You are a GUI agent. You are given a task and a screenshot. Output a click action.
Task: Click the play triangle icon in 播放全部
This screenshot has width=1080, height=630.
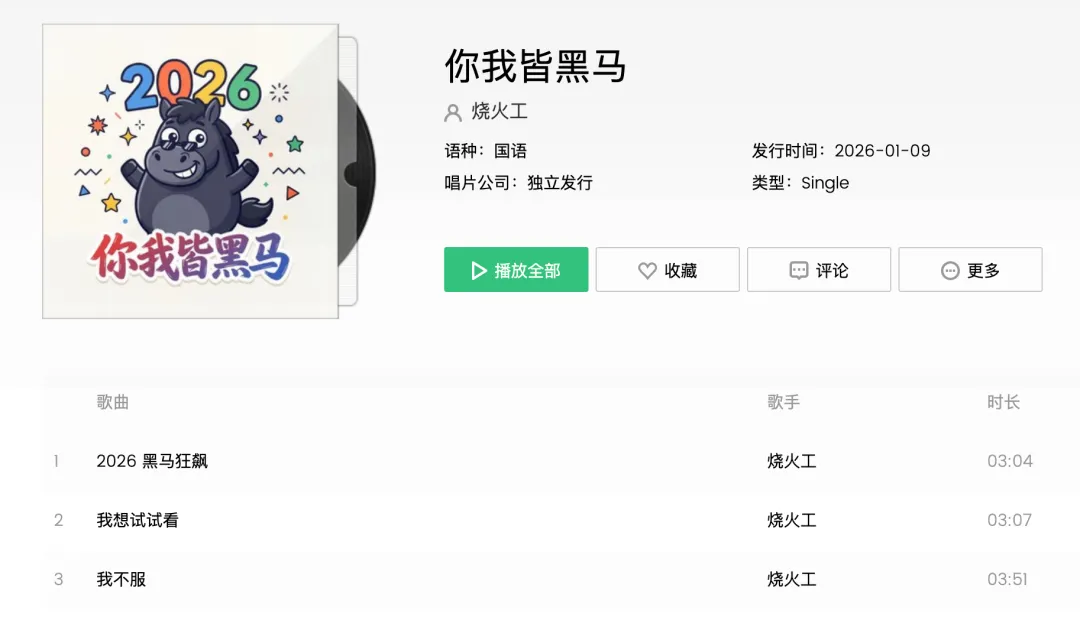[479, 271]
